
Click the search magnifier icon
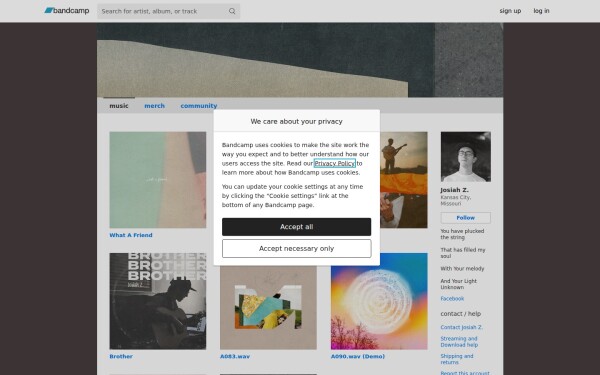tap(232, 11)
